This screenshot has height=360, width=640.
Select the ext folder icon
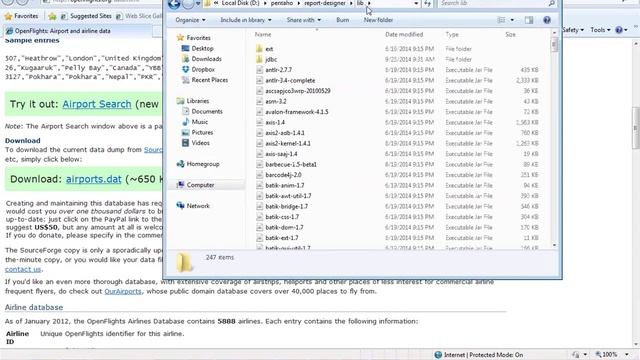(259, 49)
